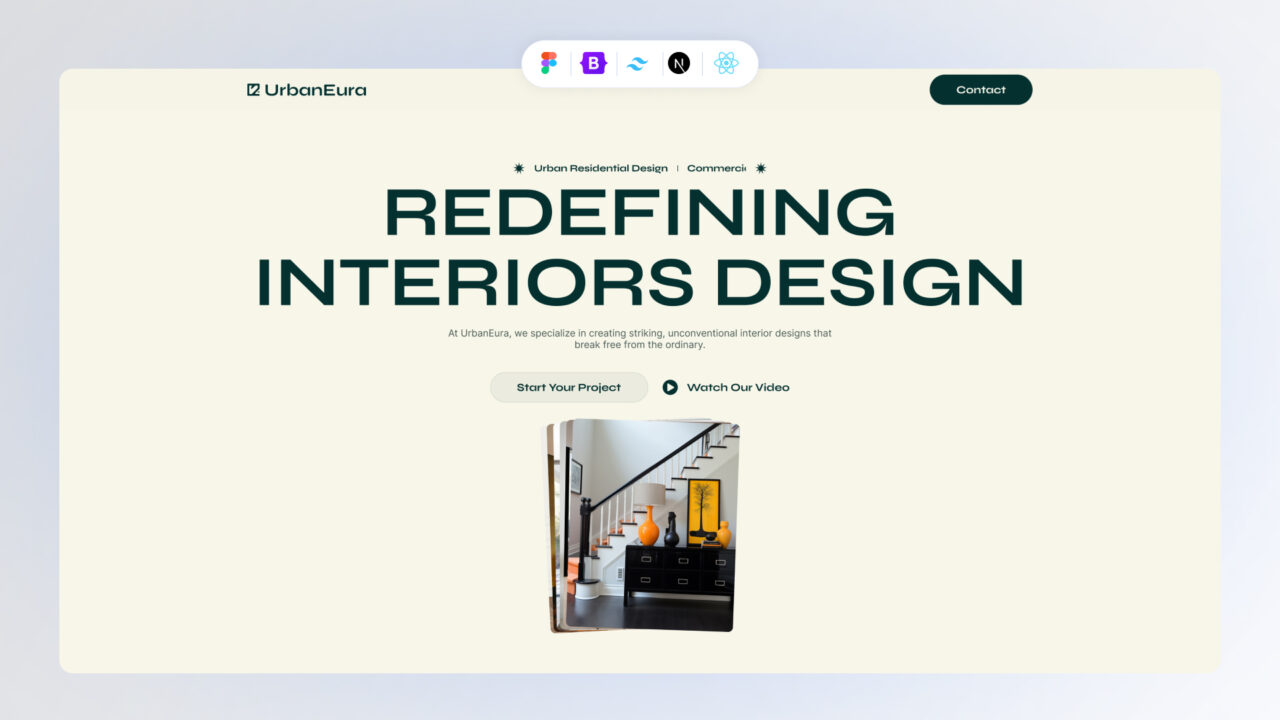Click the INTERIORS DESIGN headline line
The image size is (1280, 720).
640,282
